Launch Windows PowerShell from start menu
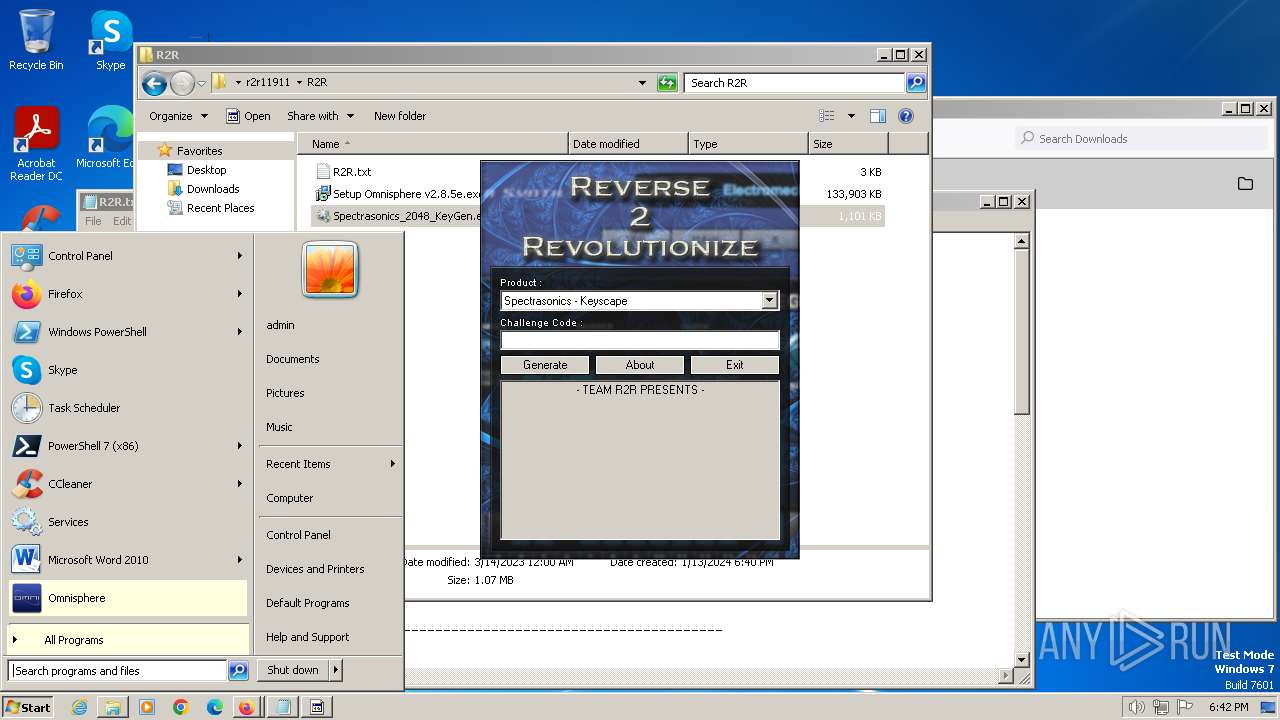This screenshot has height=720, width=1280. point(127,332)
